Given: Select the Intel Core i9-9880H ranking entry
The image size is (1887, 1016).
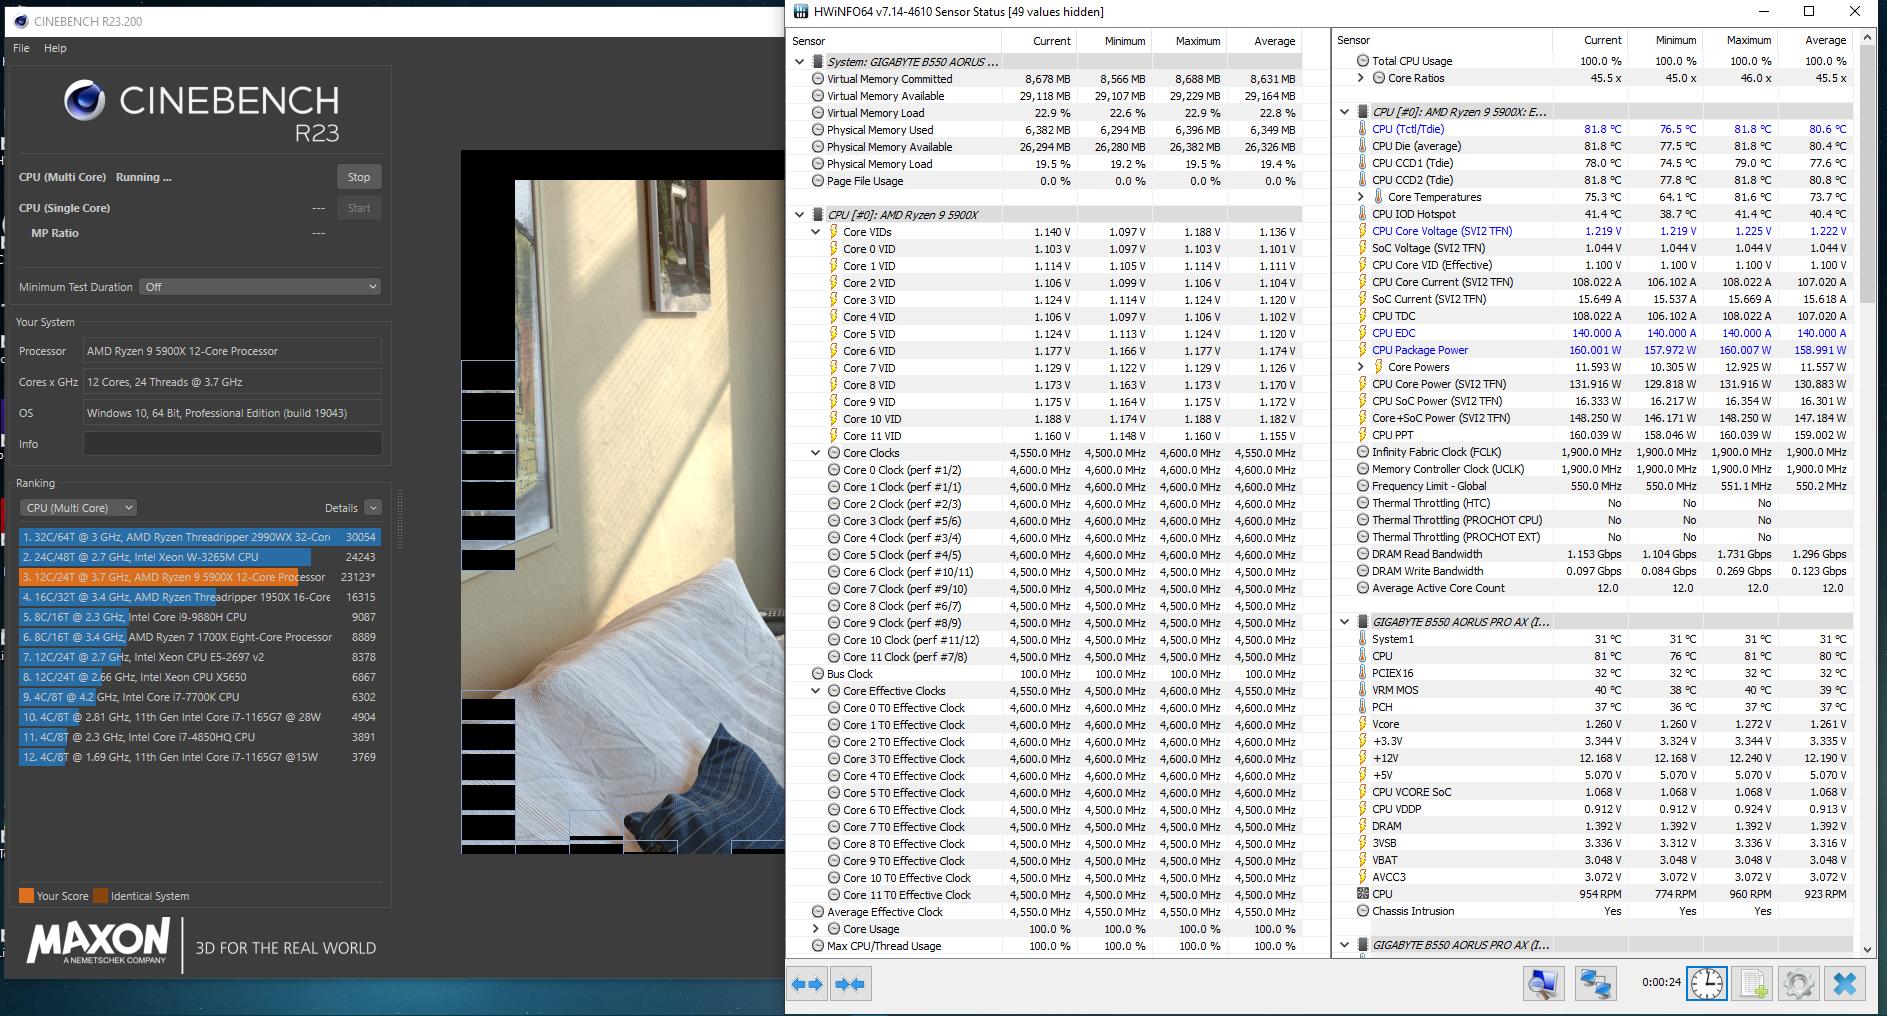Looking at the screenshot, I should point(199,617).
